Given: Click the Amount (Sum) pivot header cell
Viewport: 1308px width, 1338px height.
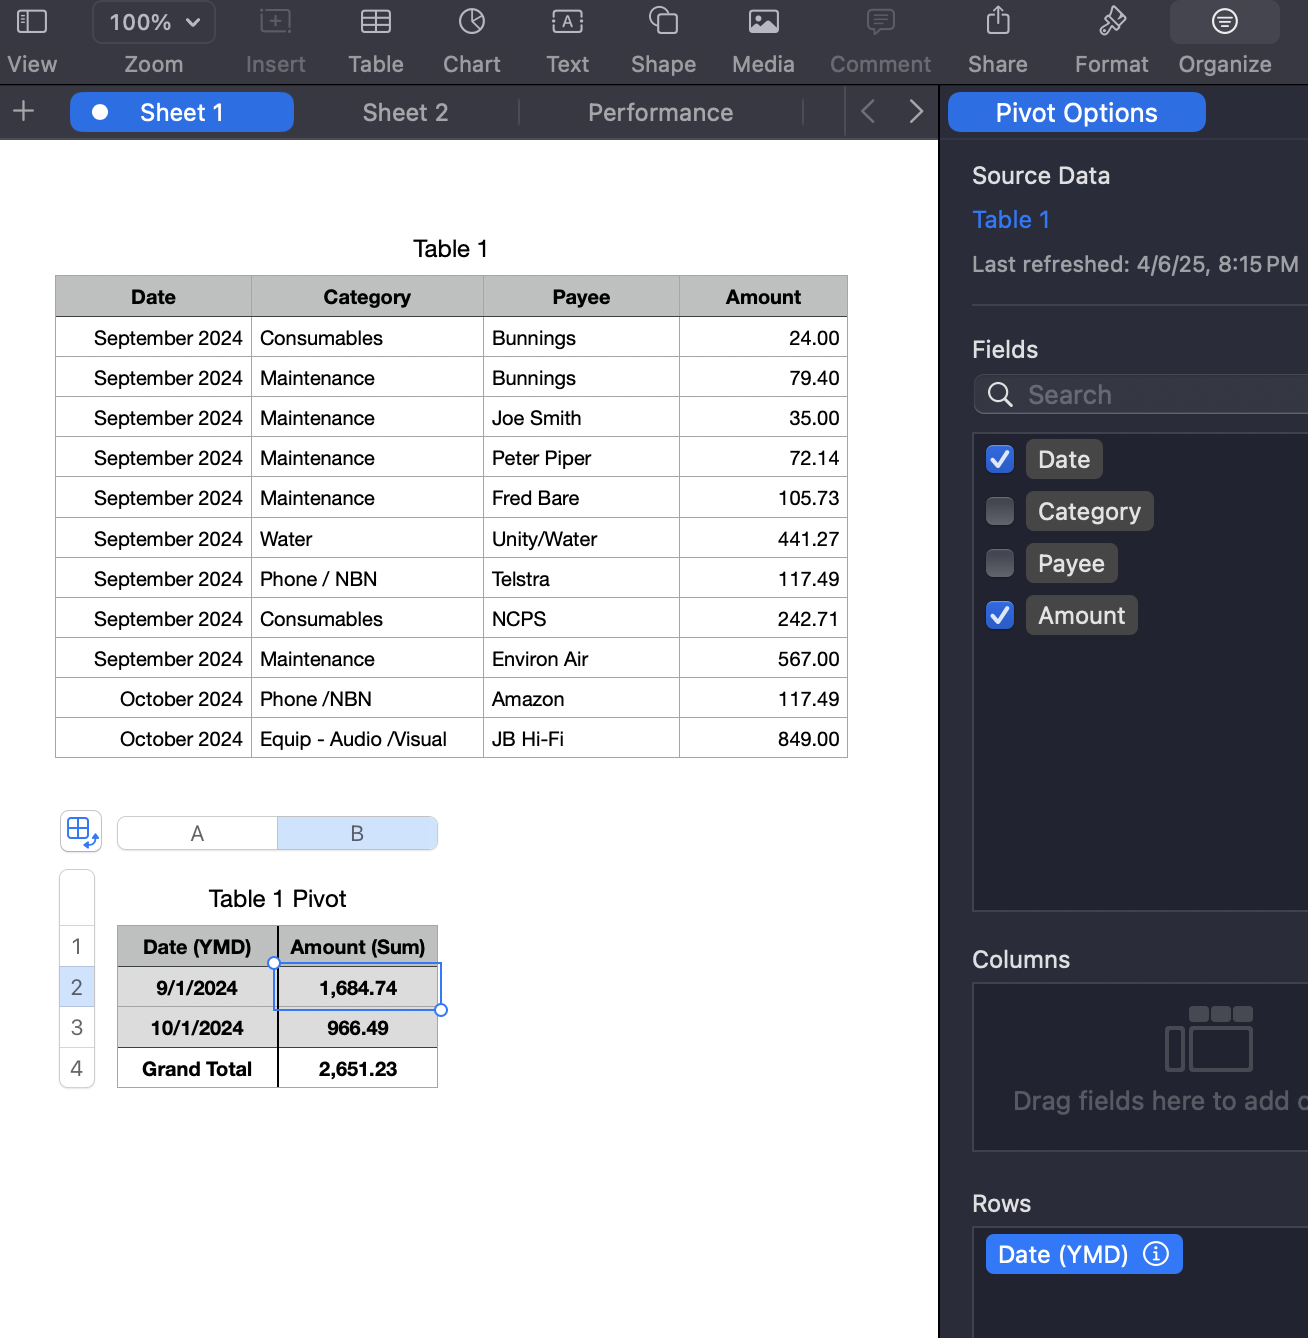Looking at the screenshot, I should coord(358,946).
